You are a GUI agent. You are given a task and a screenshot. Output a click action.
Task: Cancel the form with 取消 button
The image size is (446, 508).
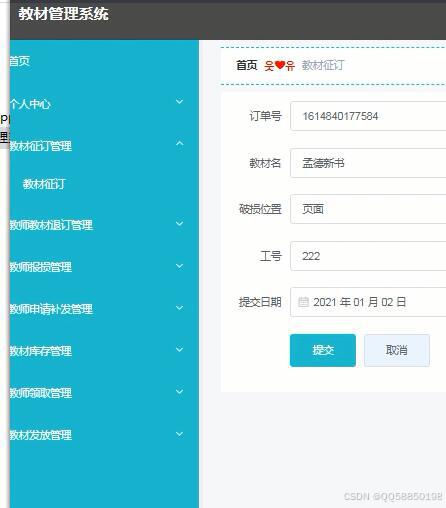tap(397, 350)
